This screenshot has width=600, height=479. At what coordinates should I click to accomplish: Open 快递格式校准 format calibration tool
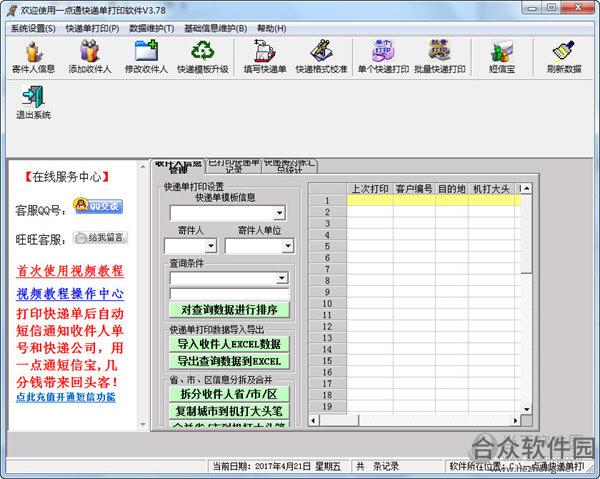(321, 57)
